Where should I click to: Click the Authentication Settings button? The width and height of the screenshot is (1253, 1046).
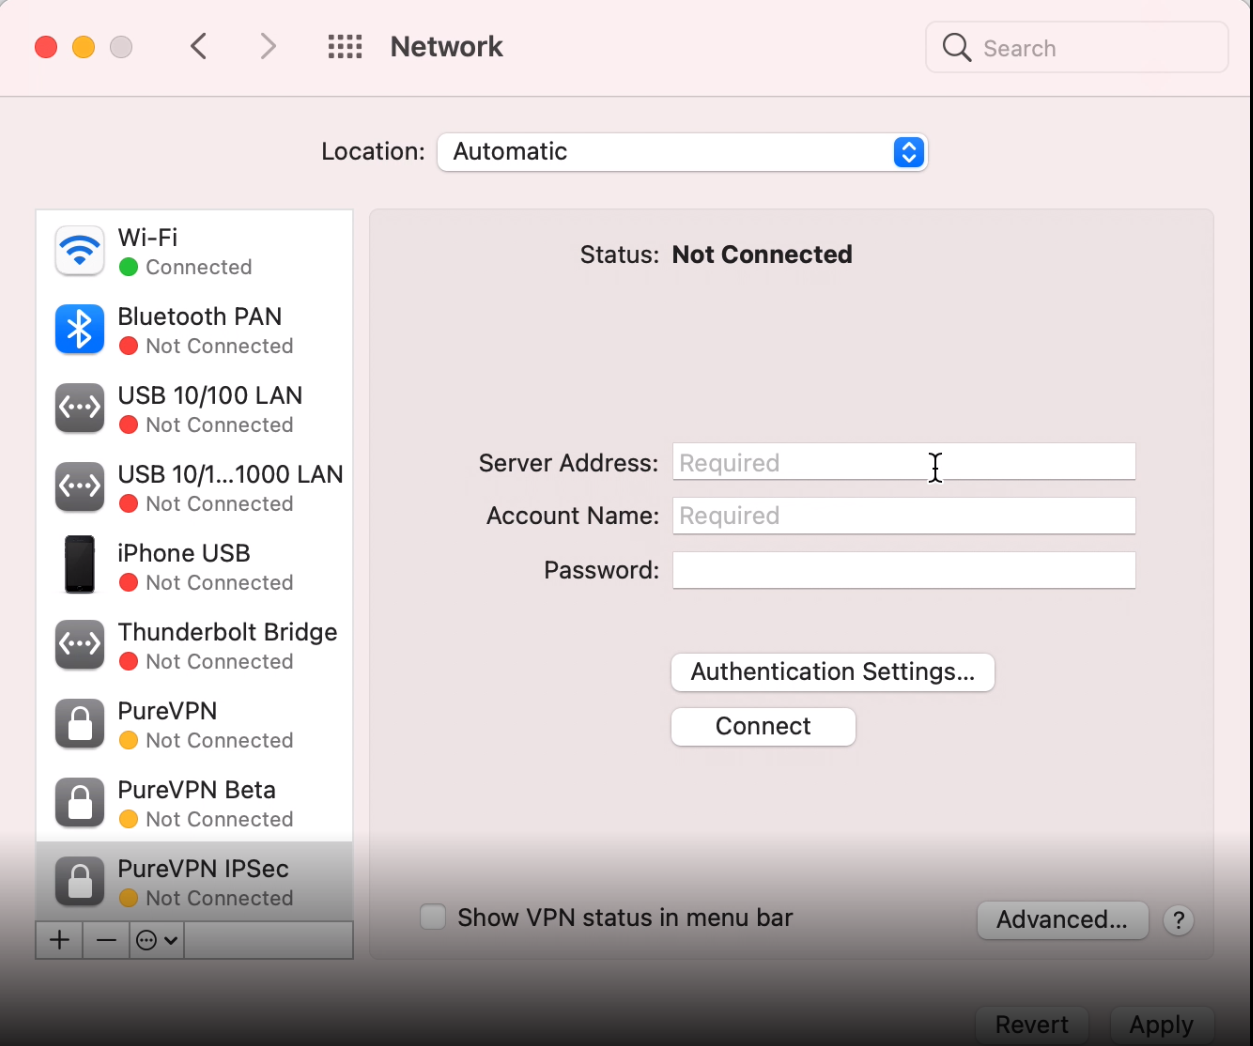tap(832, 672)
